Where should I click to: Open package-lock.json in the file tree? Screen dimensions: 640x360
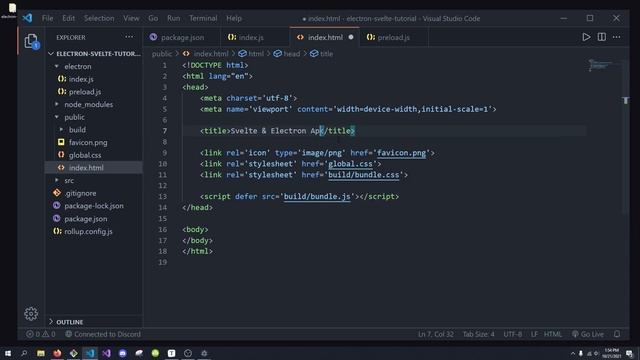(94, 206)
